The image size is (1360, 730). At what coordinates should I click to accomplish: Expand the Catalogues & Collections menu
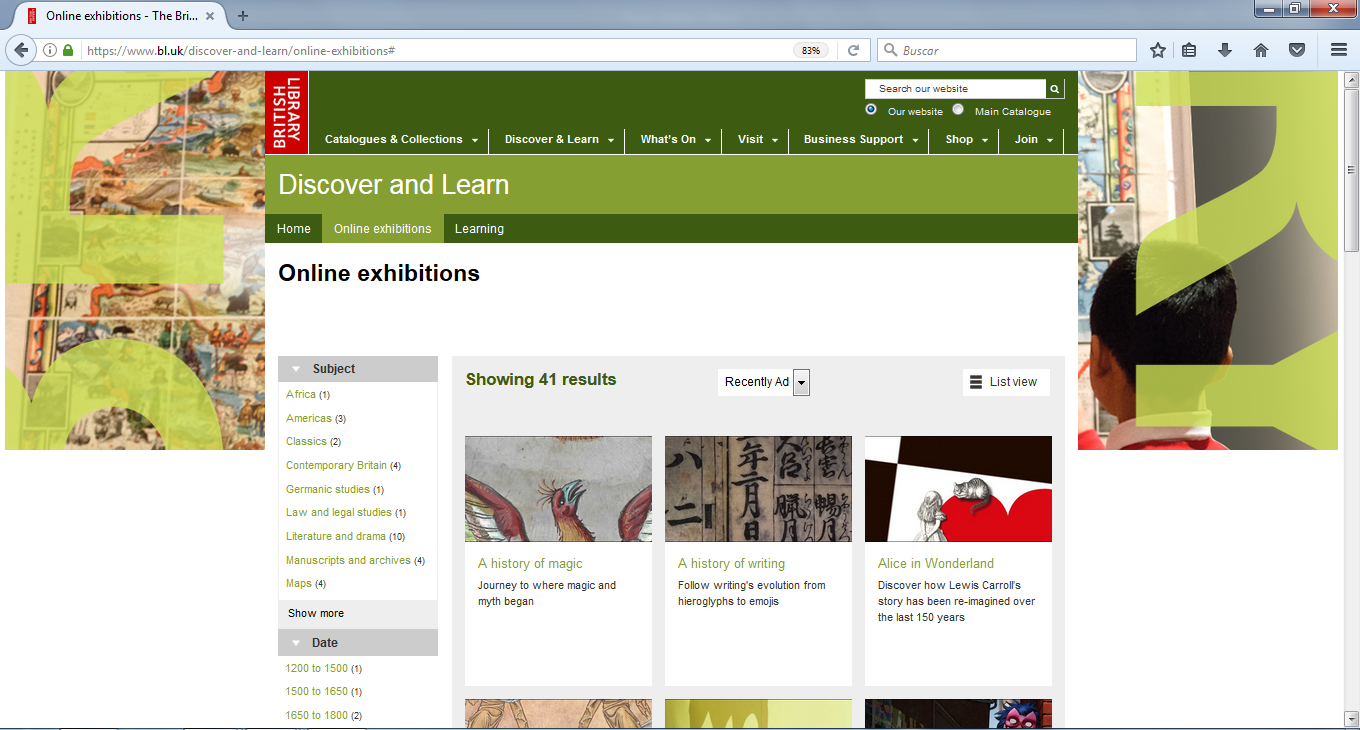(x=401, y=140)
